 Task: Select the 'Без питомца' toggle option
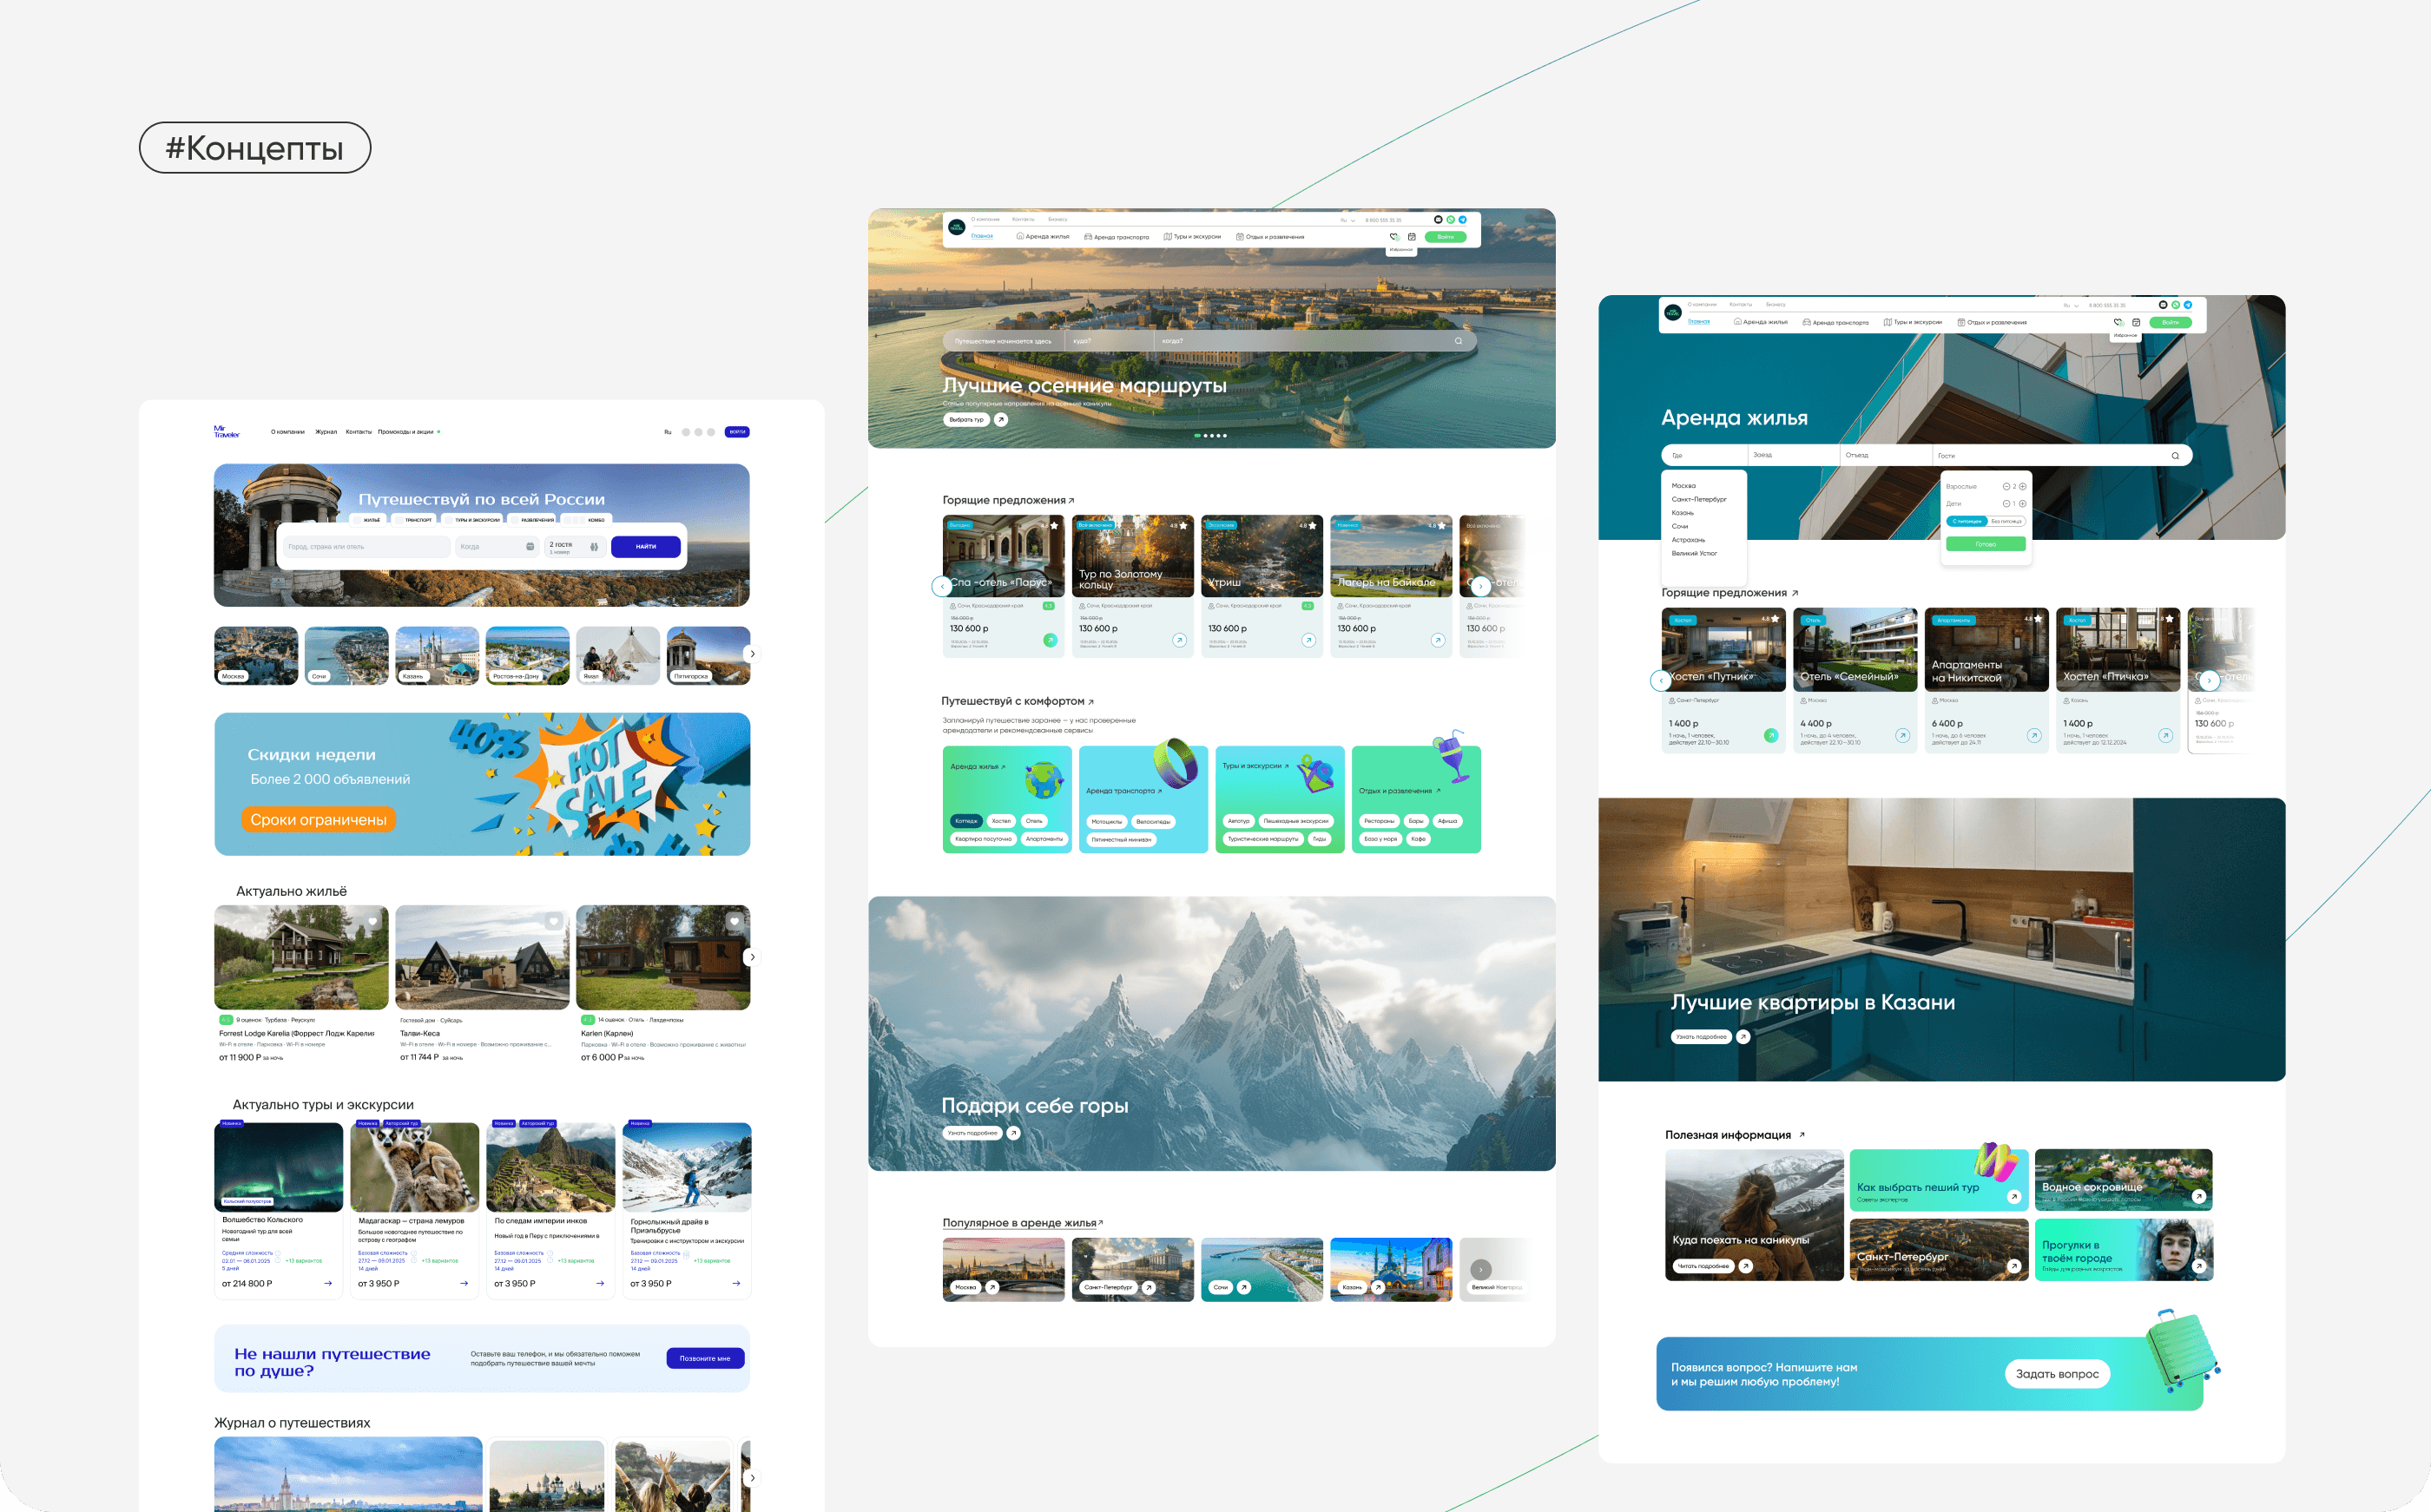2005,521
